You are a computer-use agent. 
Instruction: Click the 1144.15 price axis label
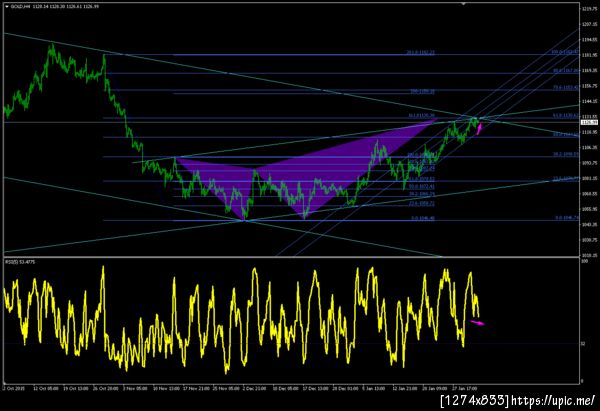pos(589,101)
